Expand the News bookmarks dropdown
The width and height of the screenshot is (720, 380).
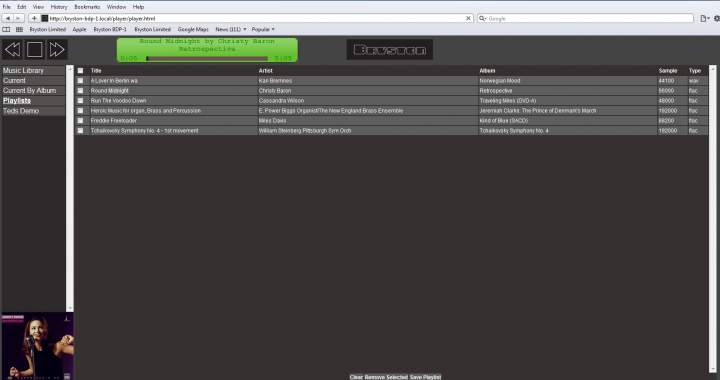(231, 29)
